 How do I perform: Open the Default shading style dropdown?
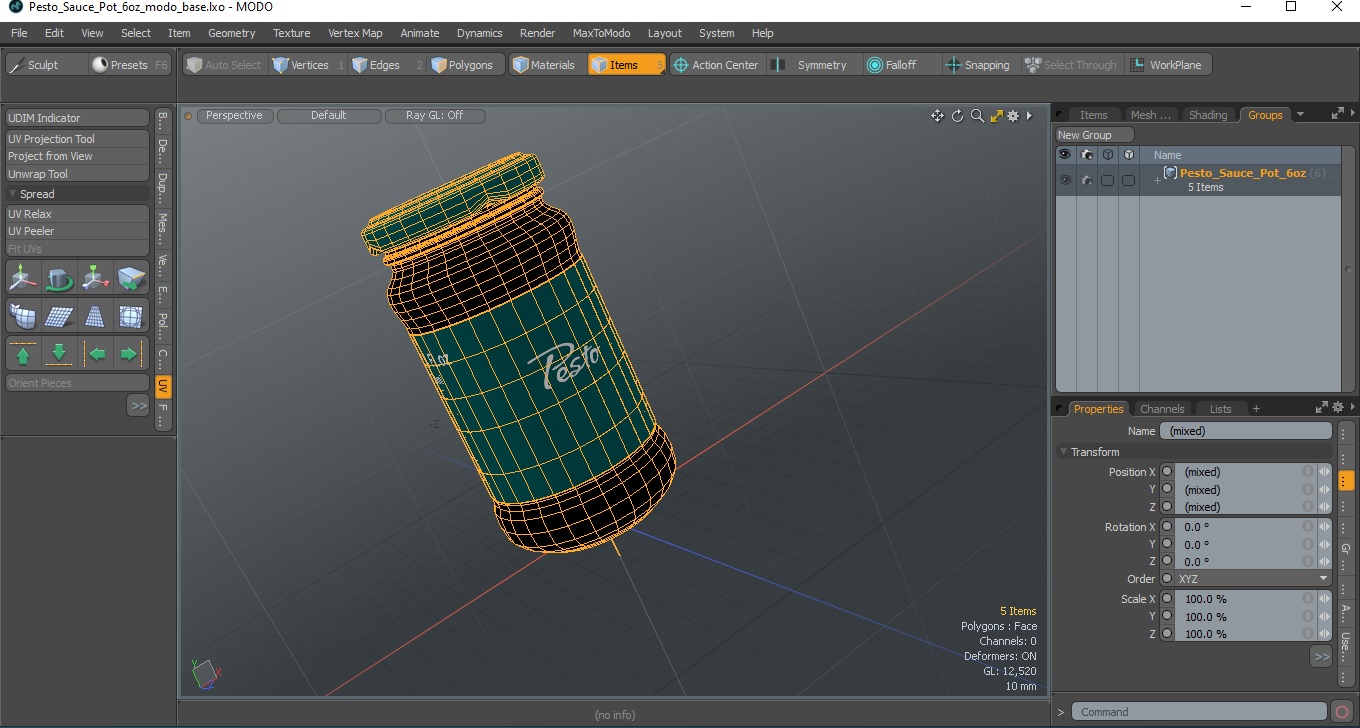[x=328, y=116]
